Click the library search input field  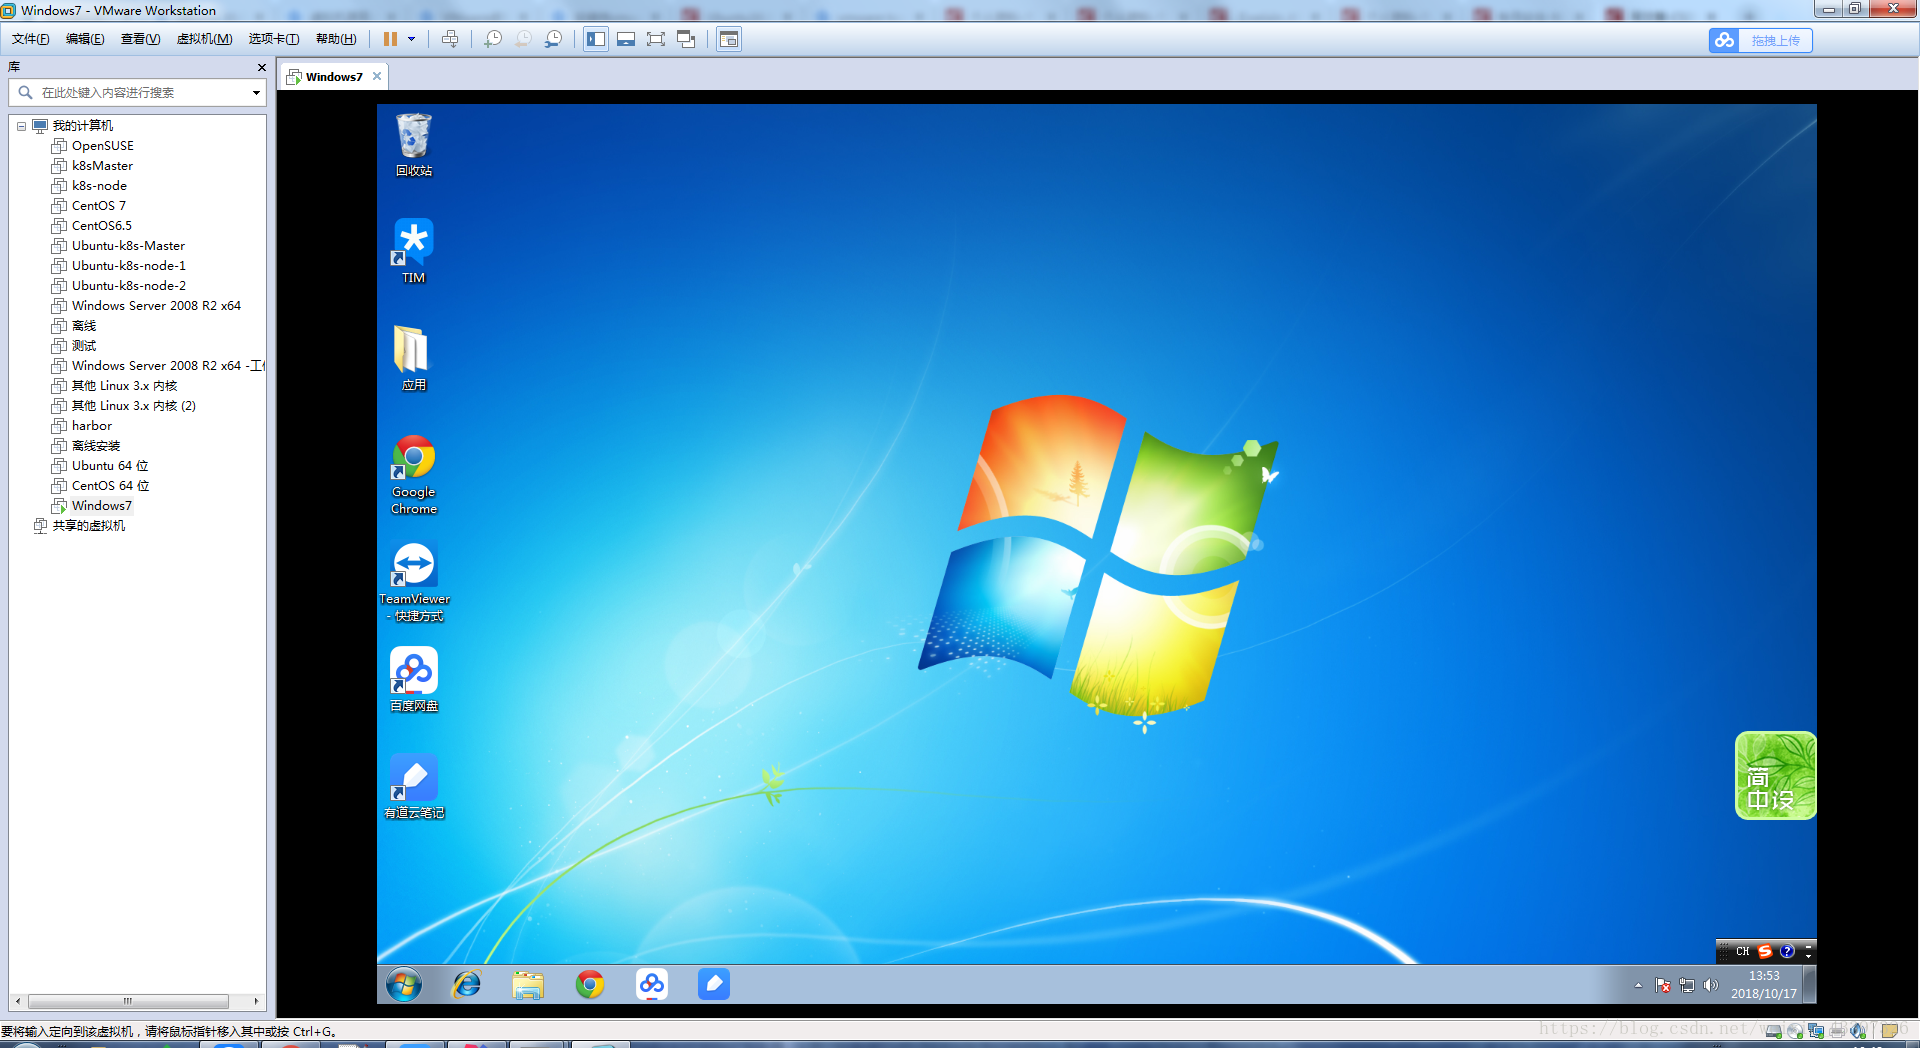tap(138, 92)
